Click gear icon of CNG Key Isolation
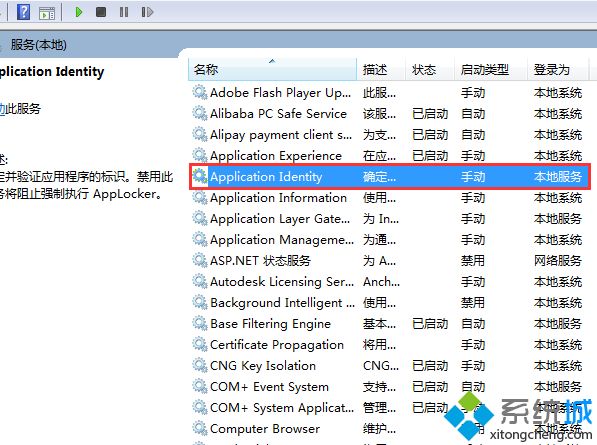 200,365
